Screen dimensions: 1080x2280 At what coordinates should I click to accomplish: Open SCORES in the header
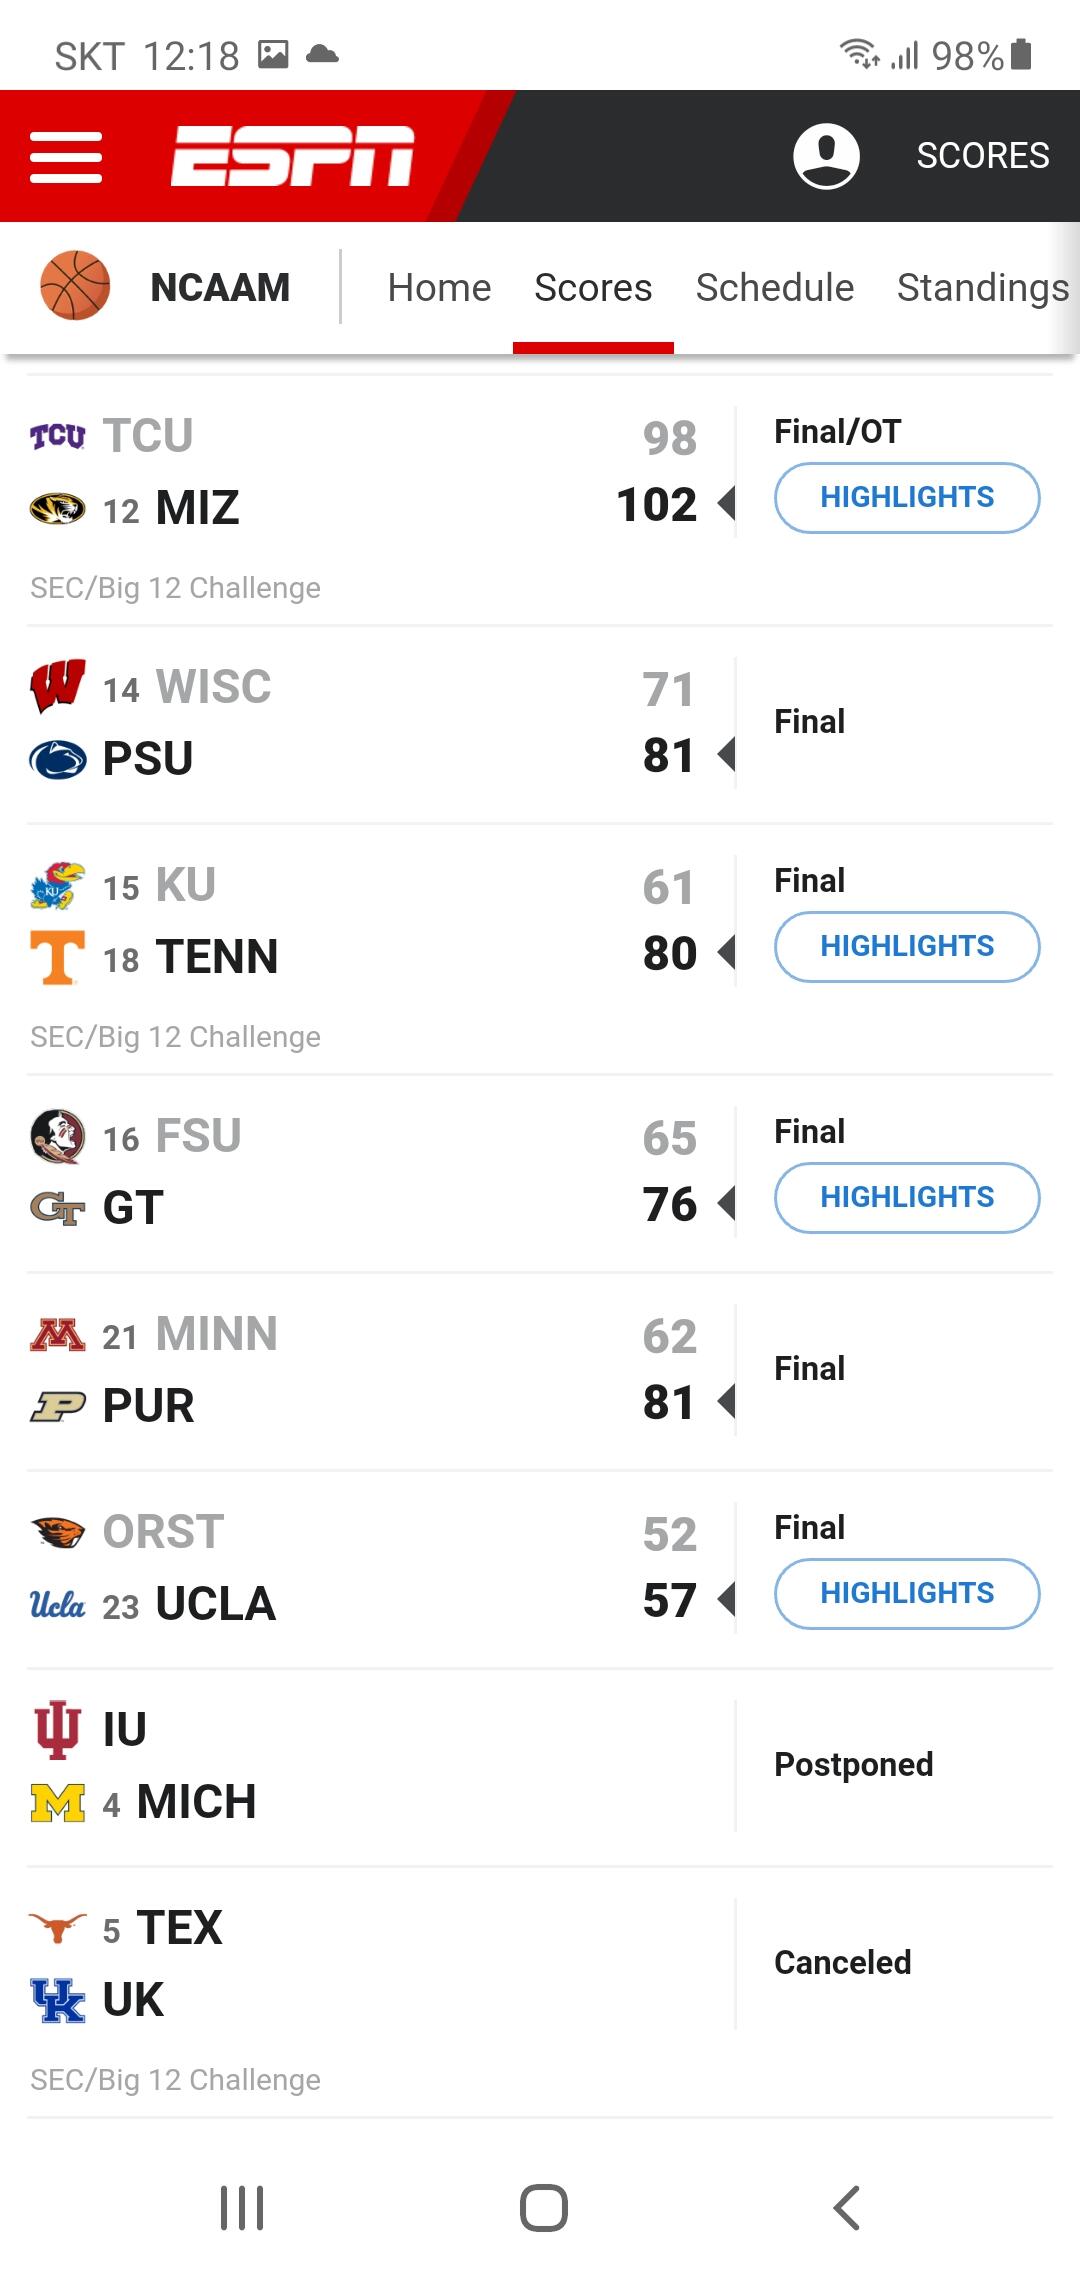click(983, 156)
